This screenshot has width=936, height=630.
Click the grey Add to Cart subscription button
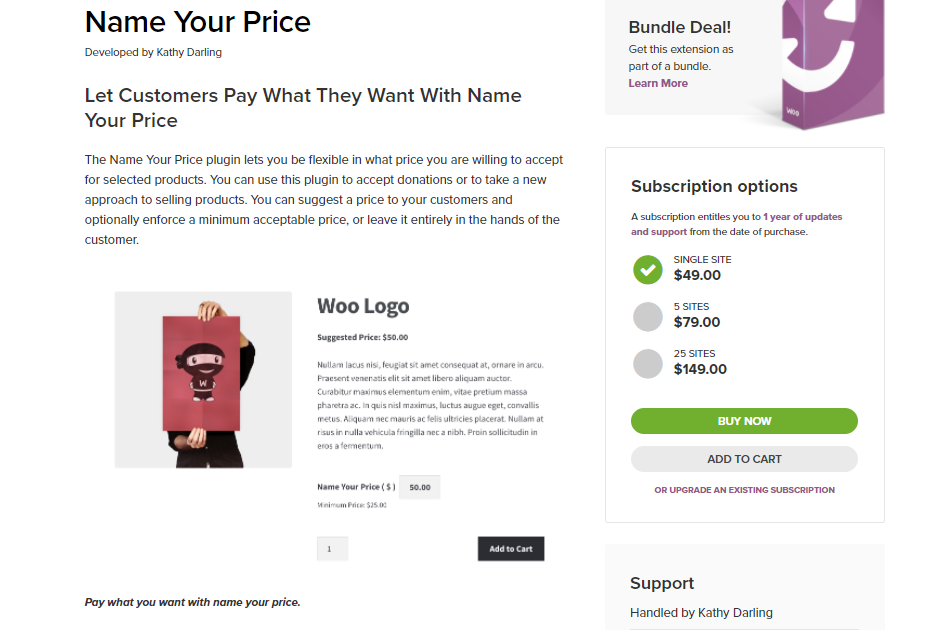744,459
